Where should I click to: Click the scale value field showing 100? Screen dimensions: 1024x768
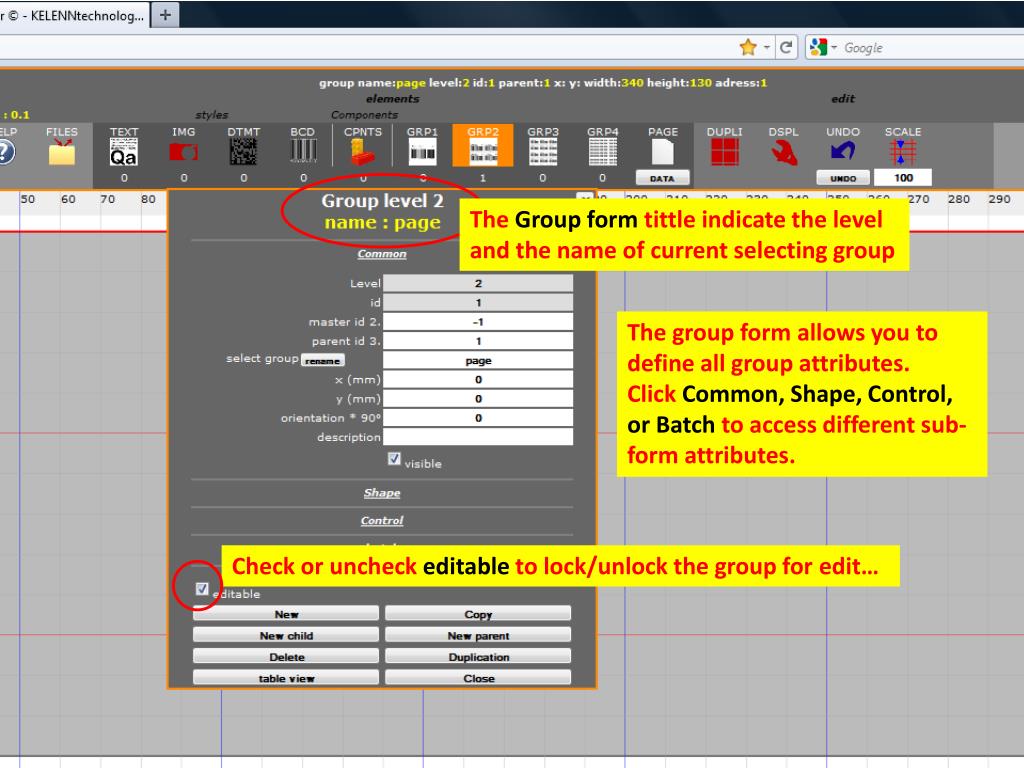[903, 178]
